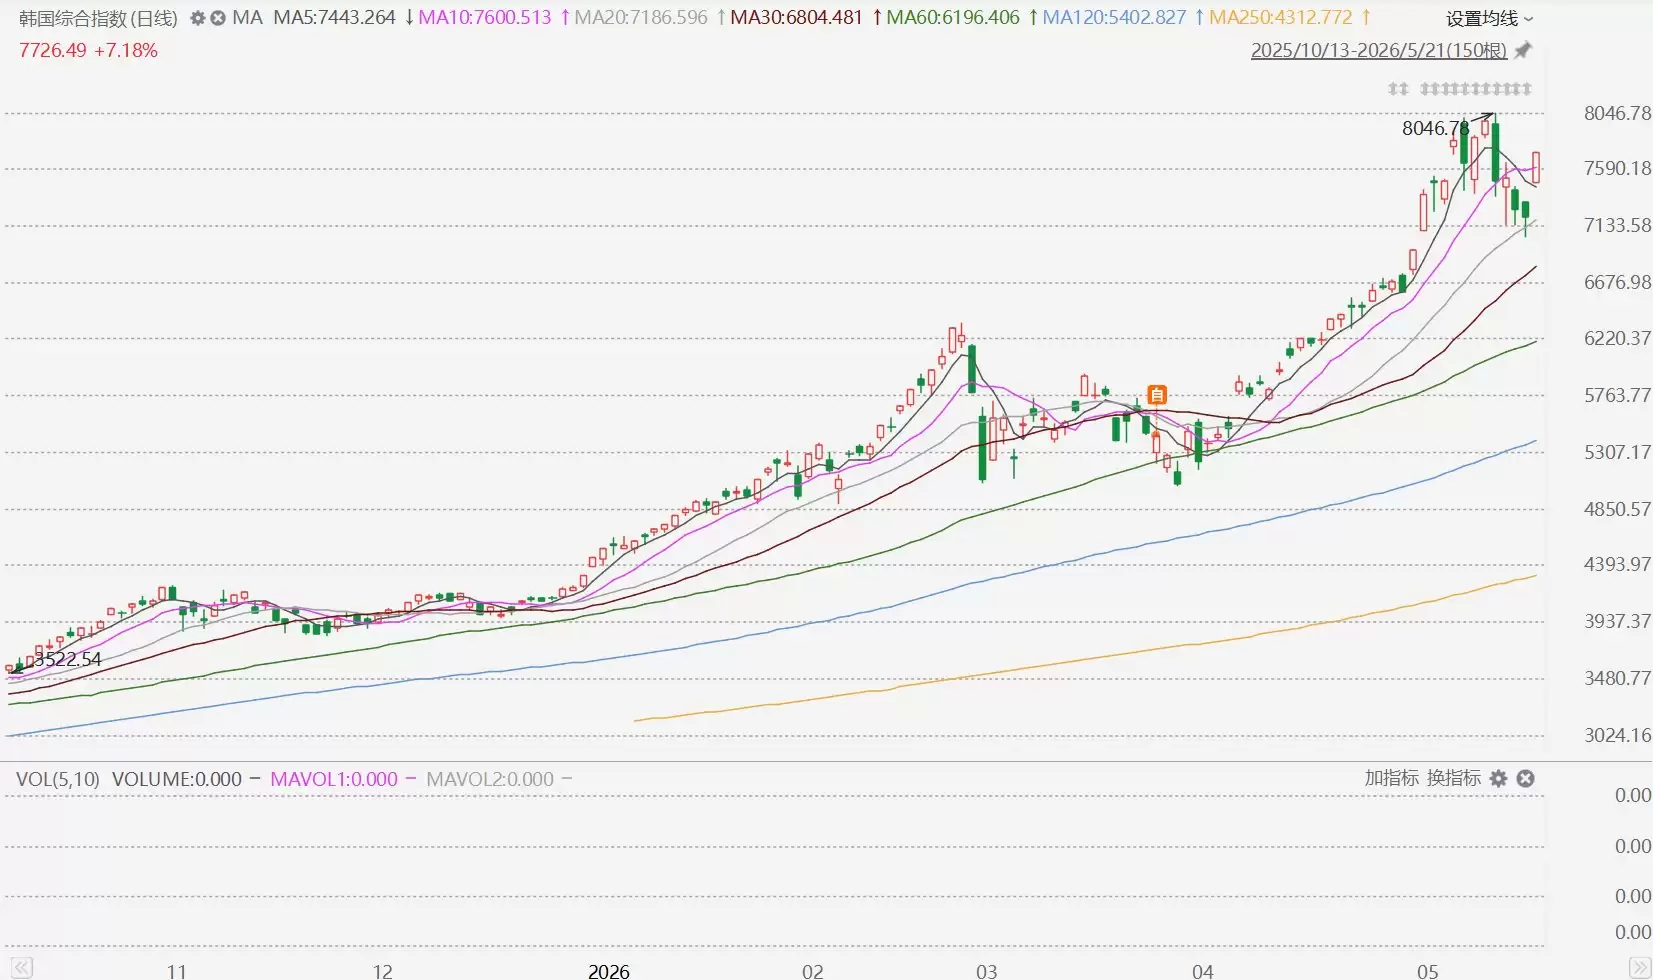Open MA indicator settings gear
The image size is (1653, 980).
pyautogui.click(x=197, y=18)
